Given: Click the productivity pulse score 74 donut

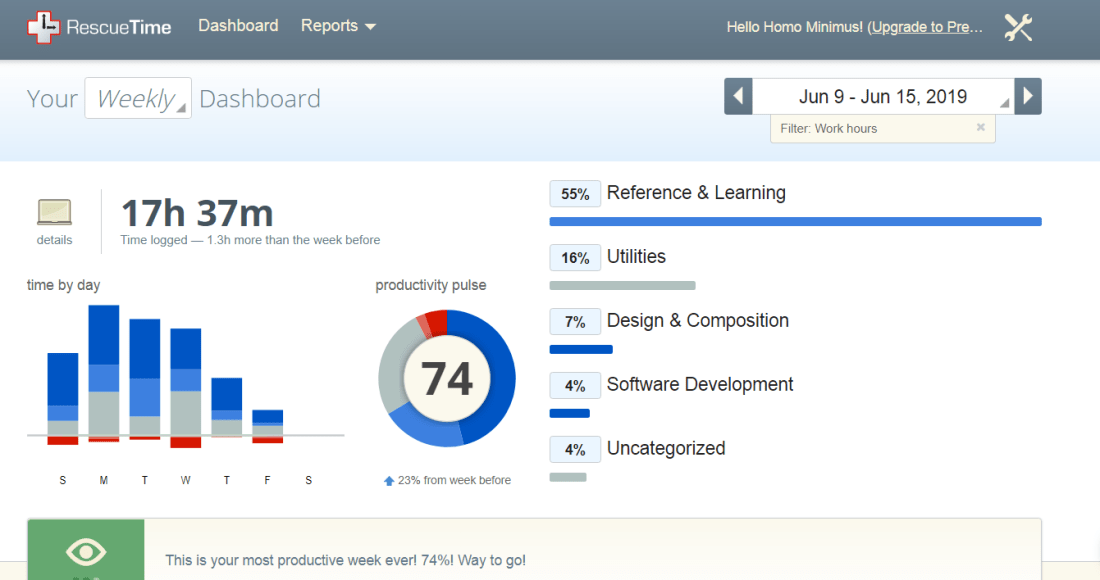Looking at the screenshot, I should (447, 379).
